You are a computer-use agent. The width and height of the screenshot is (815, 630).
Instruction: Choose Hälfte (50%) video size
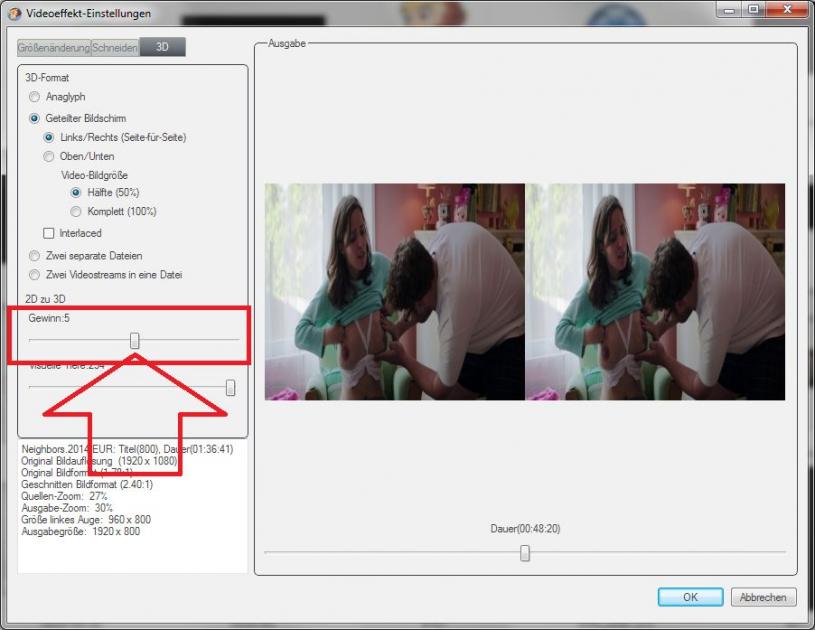76,192
